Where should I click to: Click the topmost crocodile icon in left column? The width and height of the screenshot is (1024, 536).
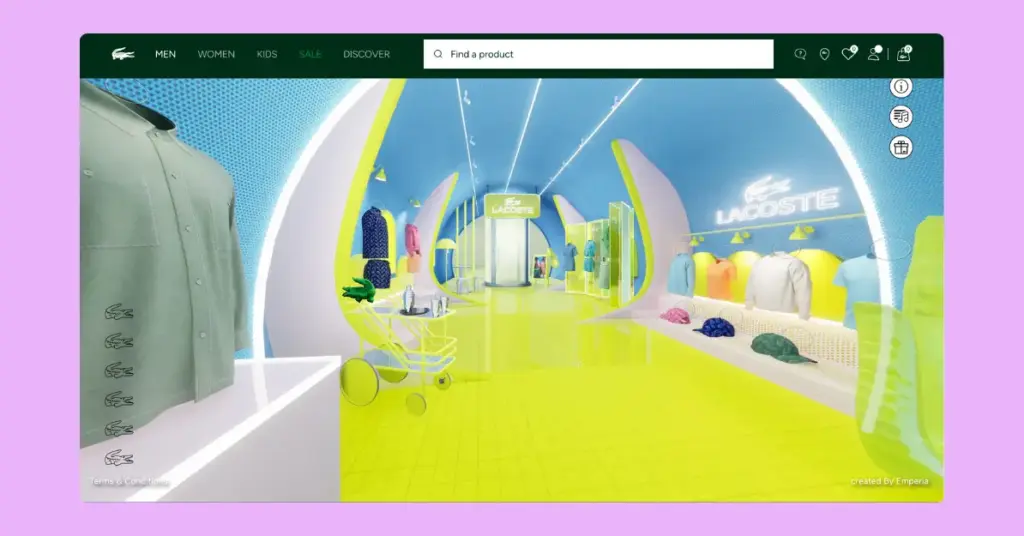119,313
